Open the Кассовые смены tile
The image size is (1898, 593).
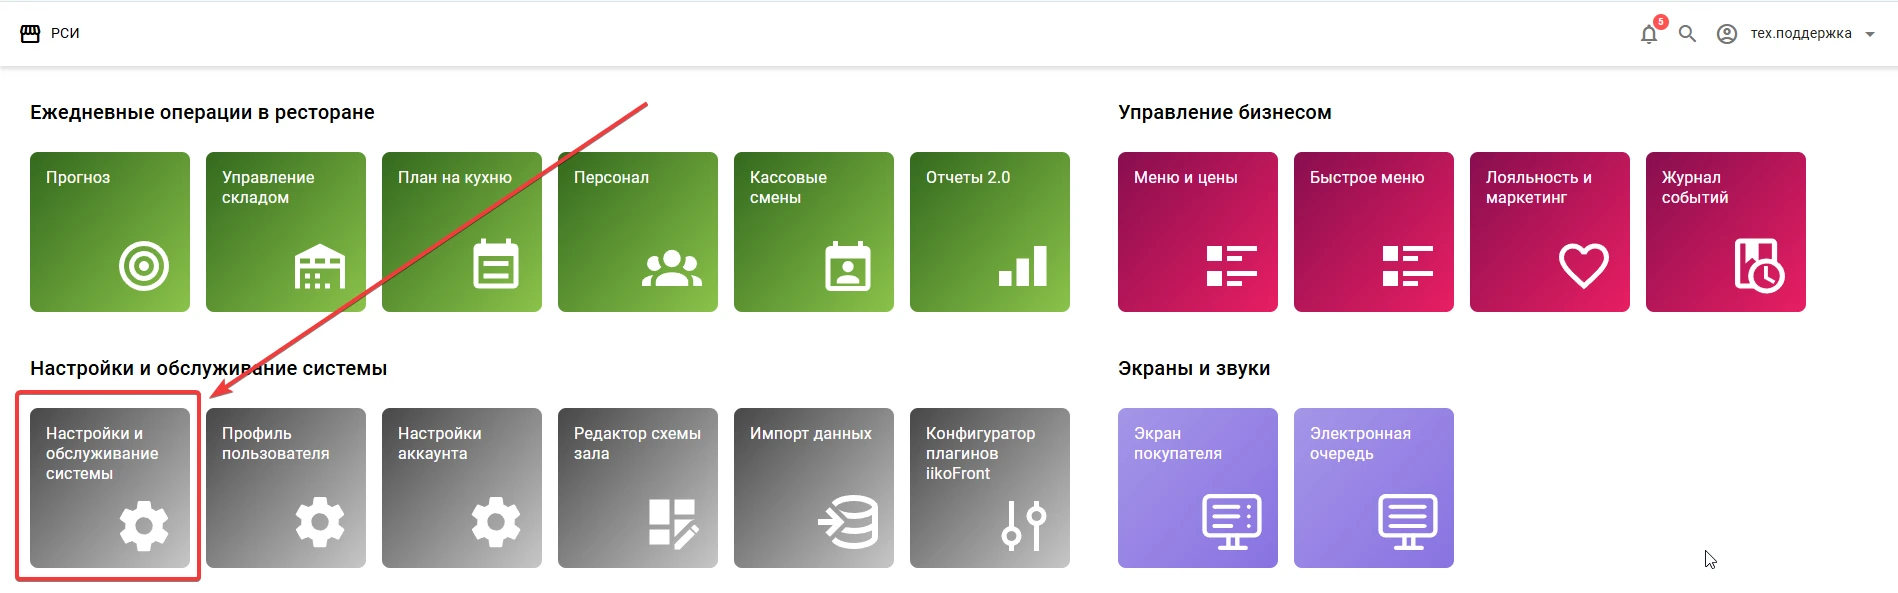(814, 232)
